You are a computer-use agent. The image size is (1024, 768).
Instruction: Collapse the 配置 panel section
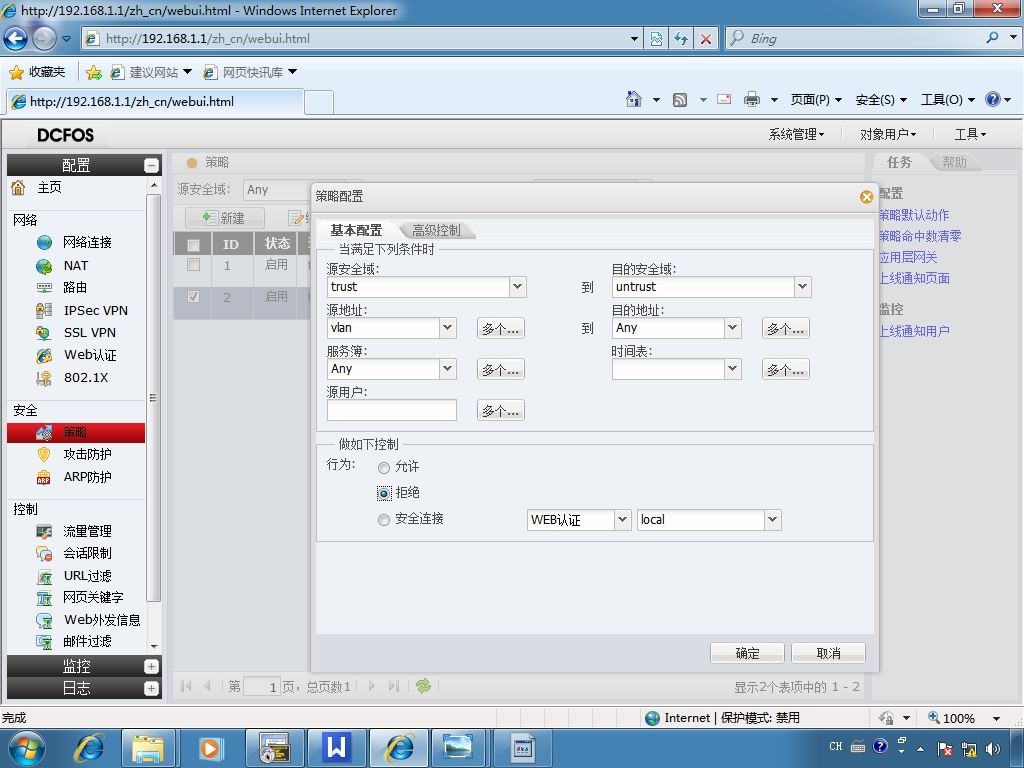click(151, 166)
